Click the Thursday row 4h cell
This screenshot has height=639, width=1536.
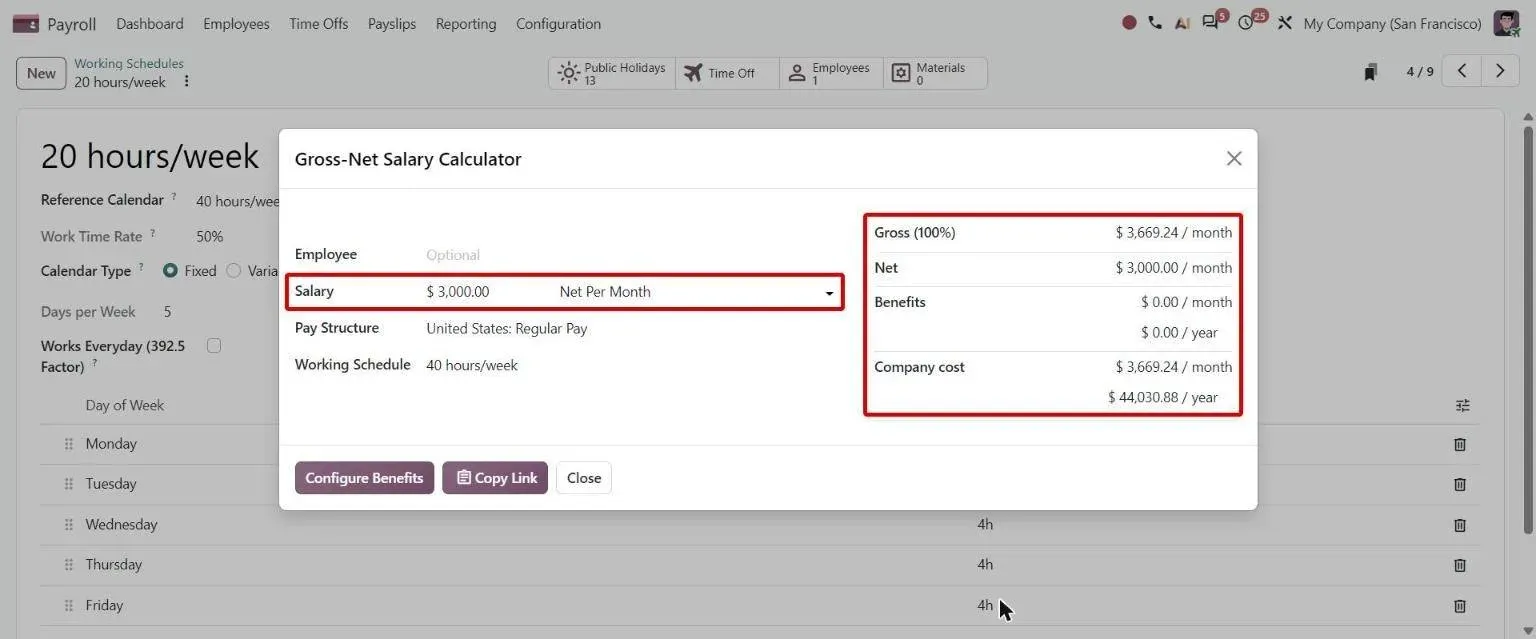[985, 565]
